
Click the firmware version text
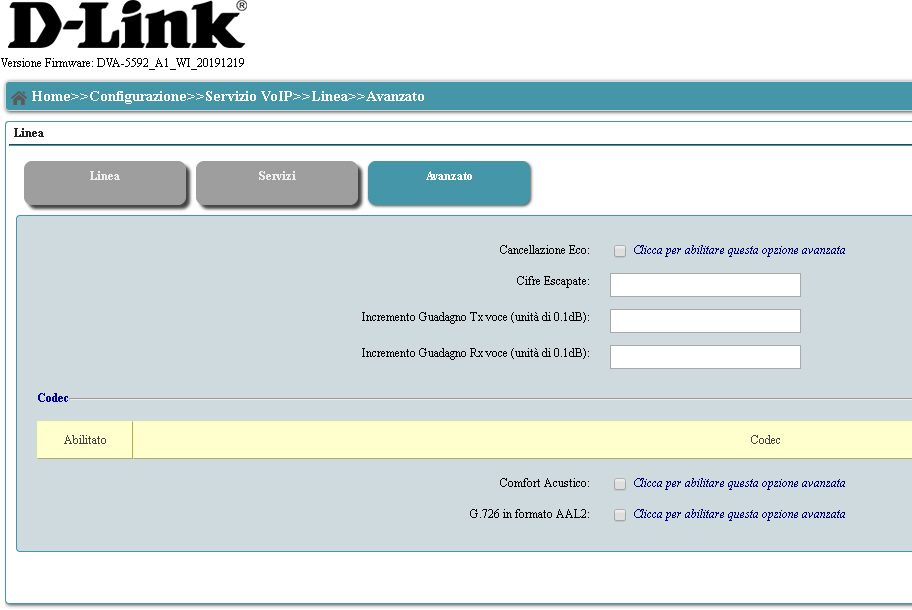coord(123,63)
